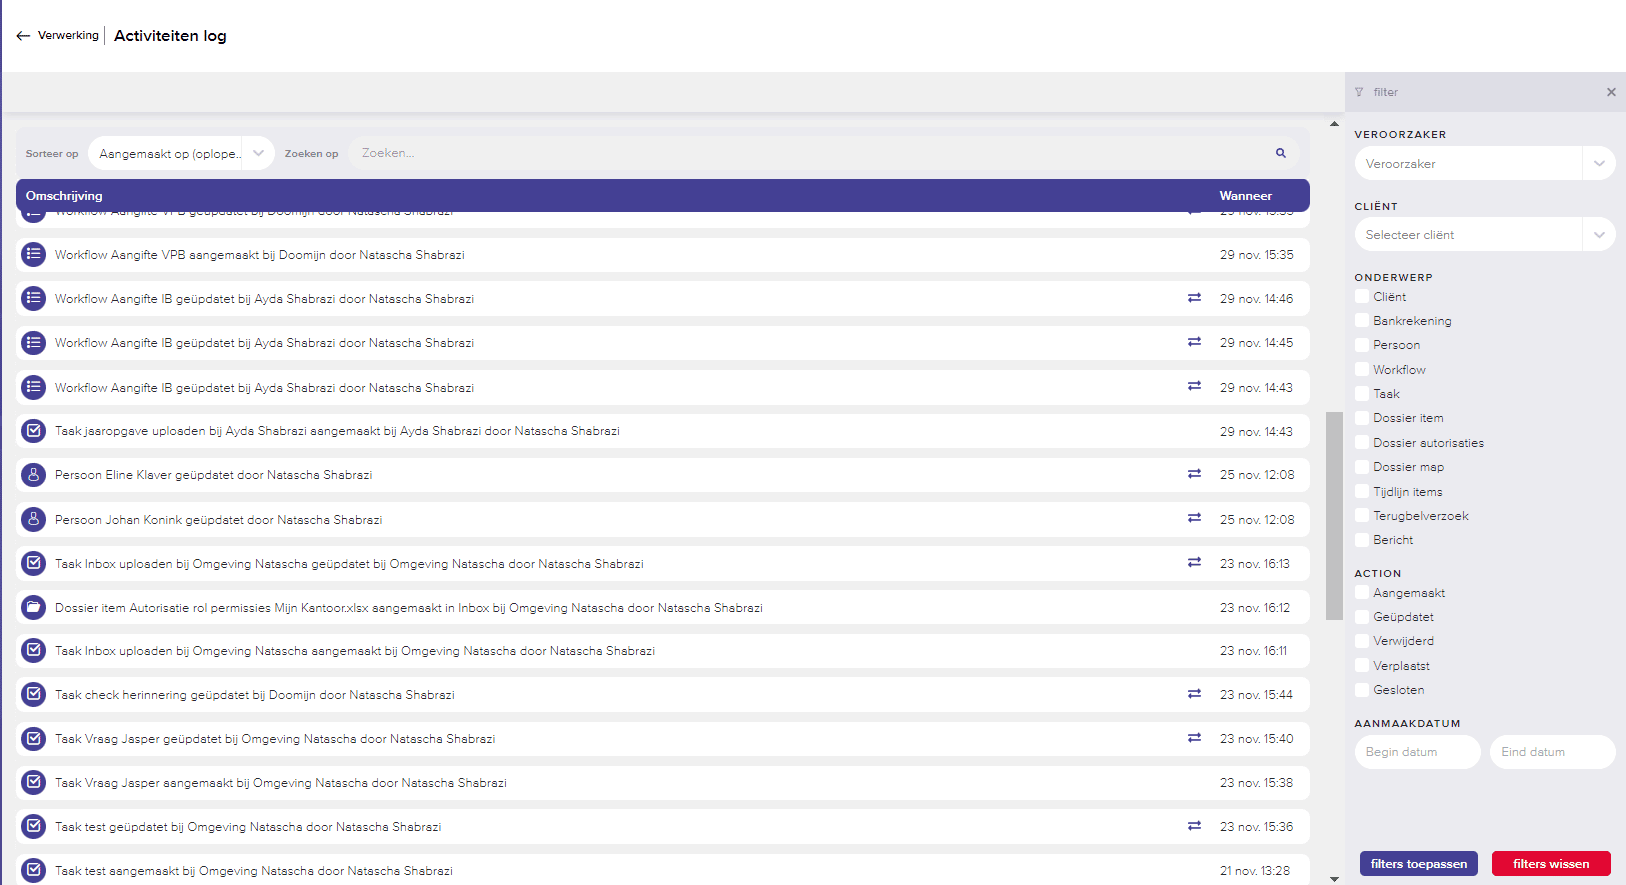Tick the Dossier autorisaties checkbox
This screenshot has width=1626, height=885.
point(1362,443)
